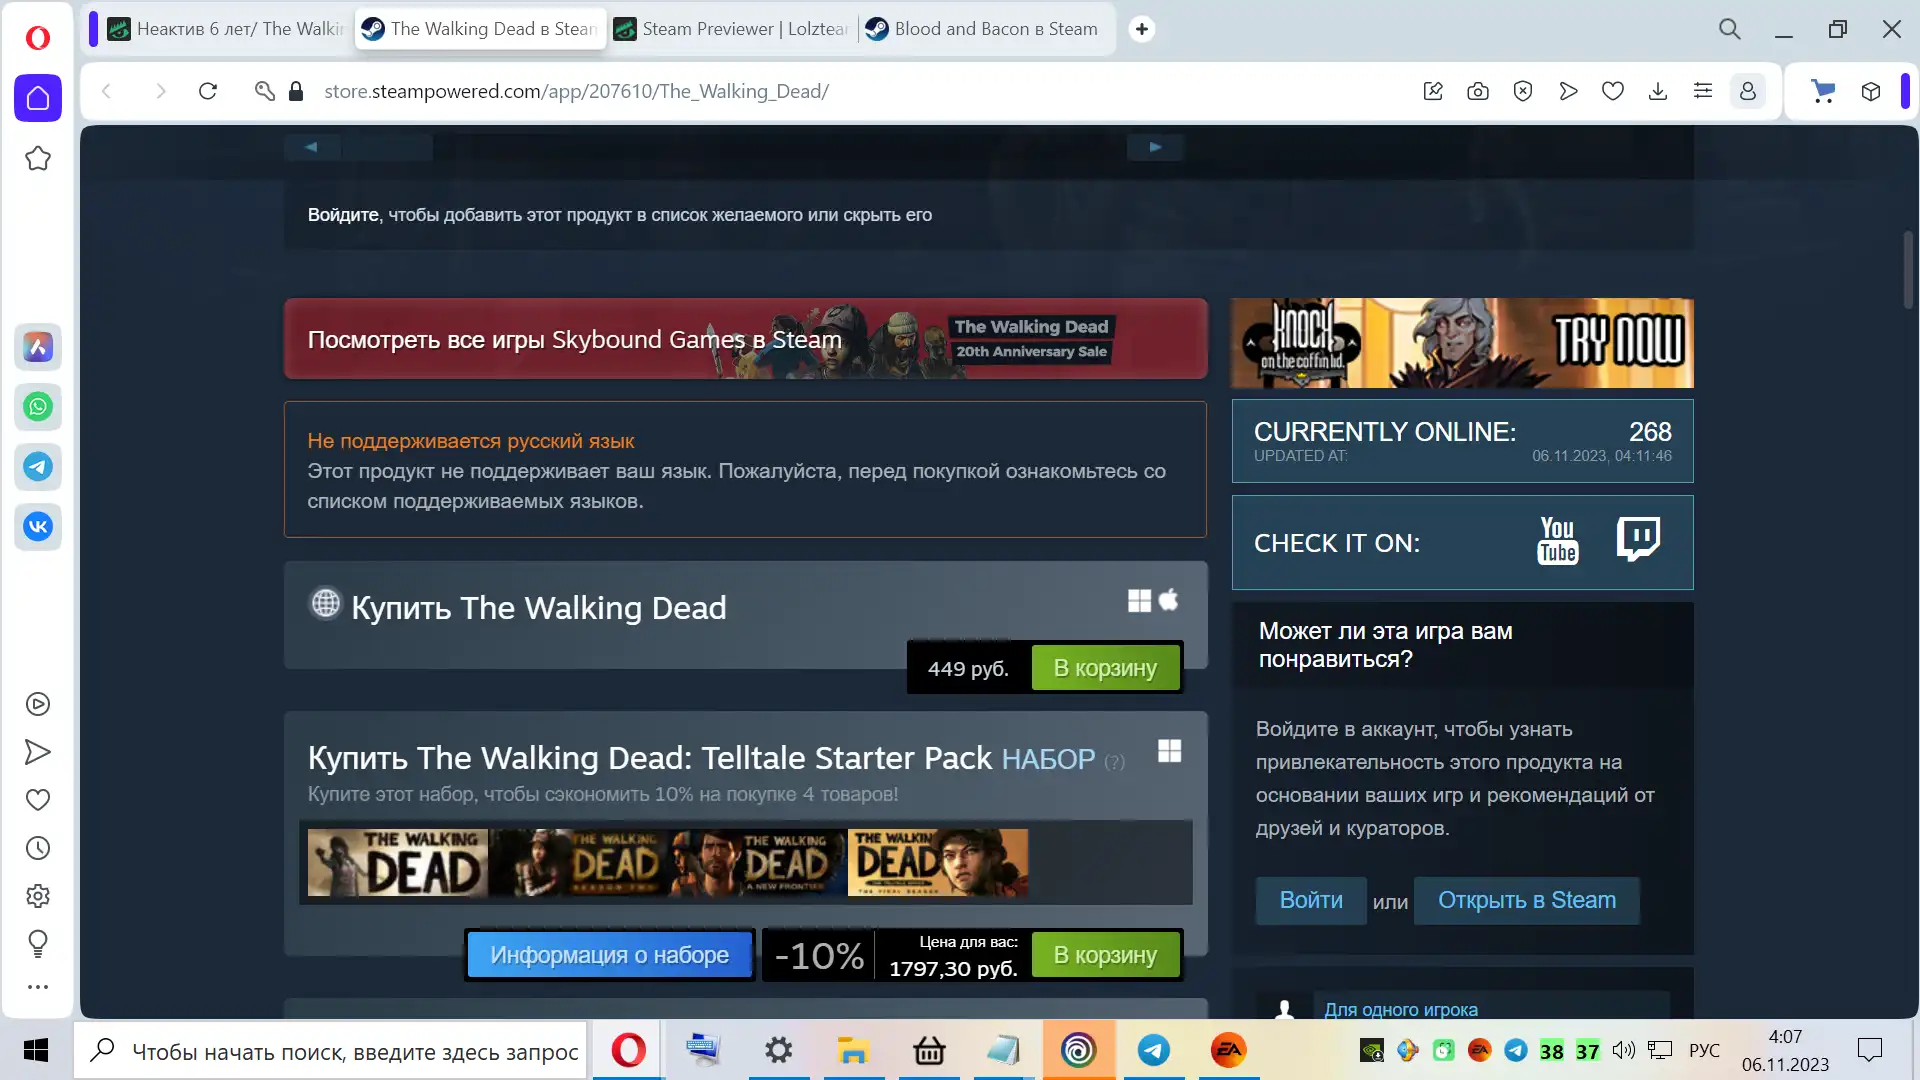Click 'Войдите' link for wishlist
The width and height of the screenshot is (1920, 1080).
pos(343,215)
